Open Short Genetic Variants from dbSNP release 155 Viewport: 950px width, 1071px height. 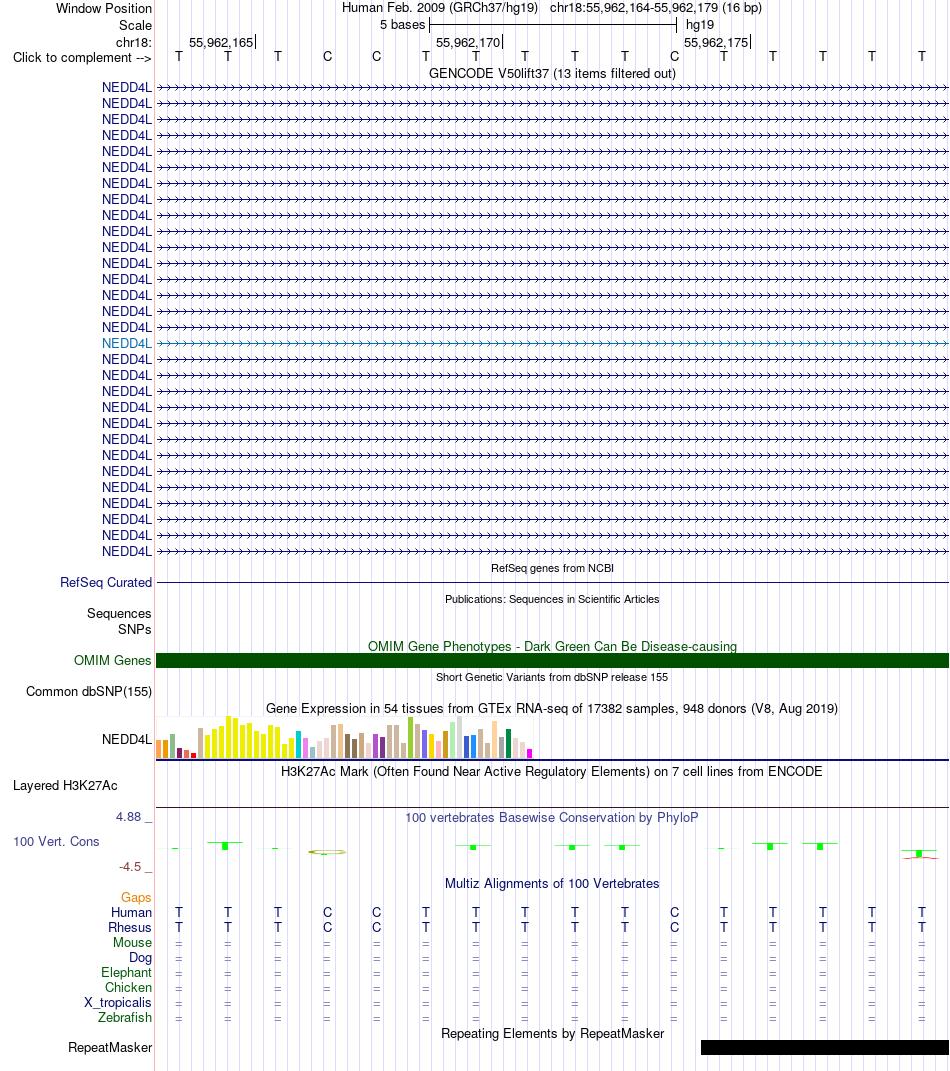[x=553, y=677]
